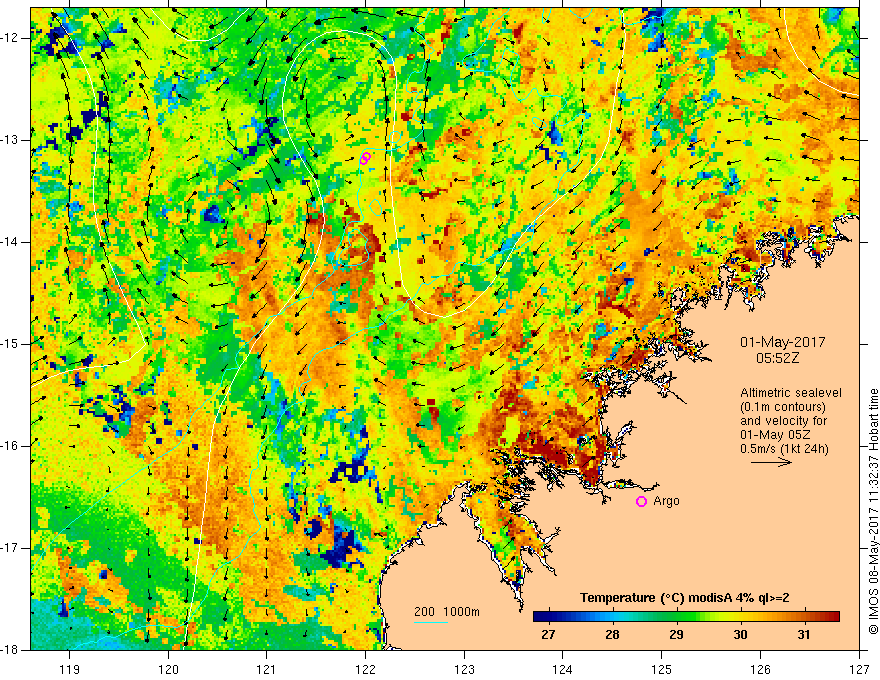Click the '200 1000m' bathymetry legend text

[x=447, y=612]
